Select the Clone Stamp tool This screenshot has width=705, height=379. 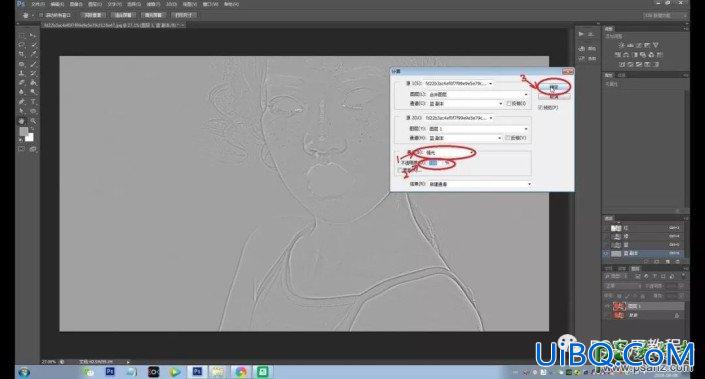point(21,73)
